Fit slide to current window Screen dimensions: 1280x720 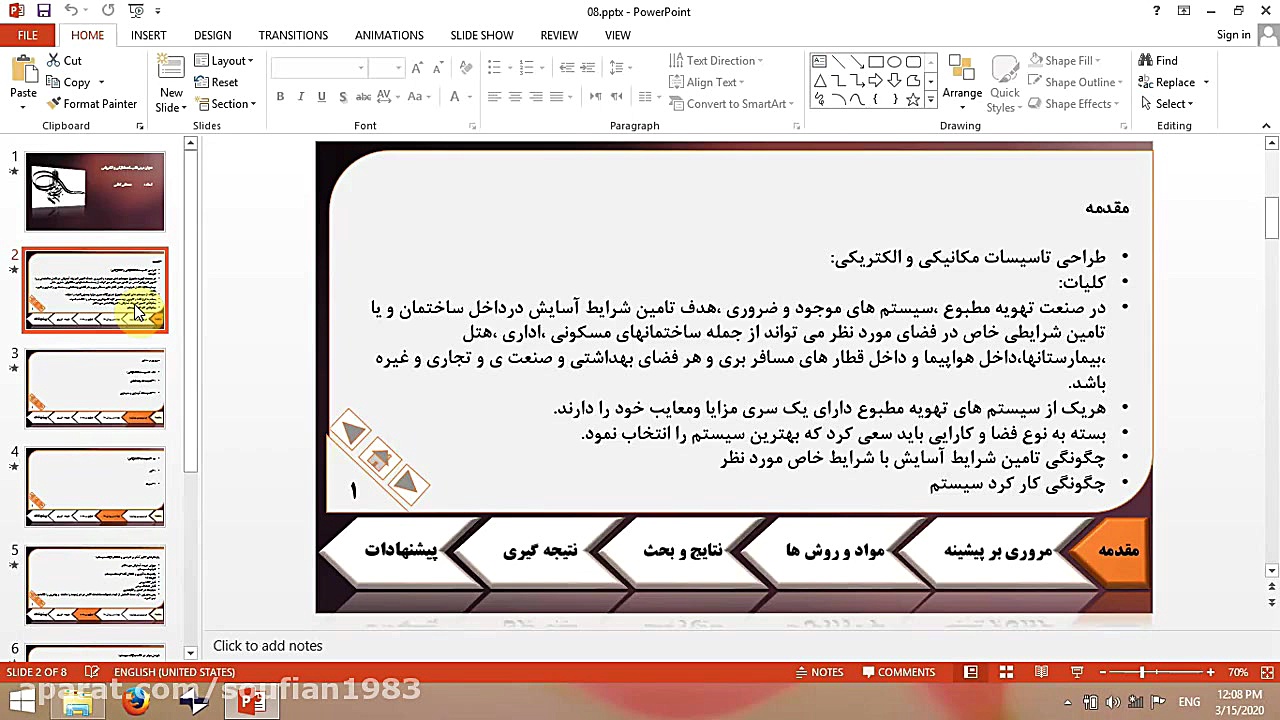pos(1265,672)
